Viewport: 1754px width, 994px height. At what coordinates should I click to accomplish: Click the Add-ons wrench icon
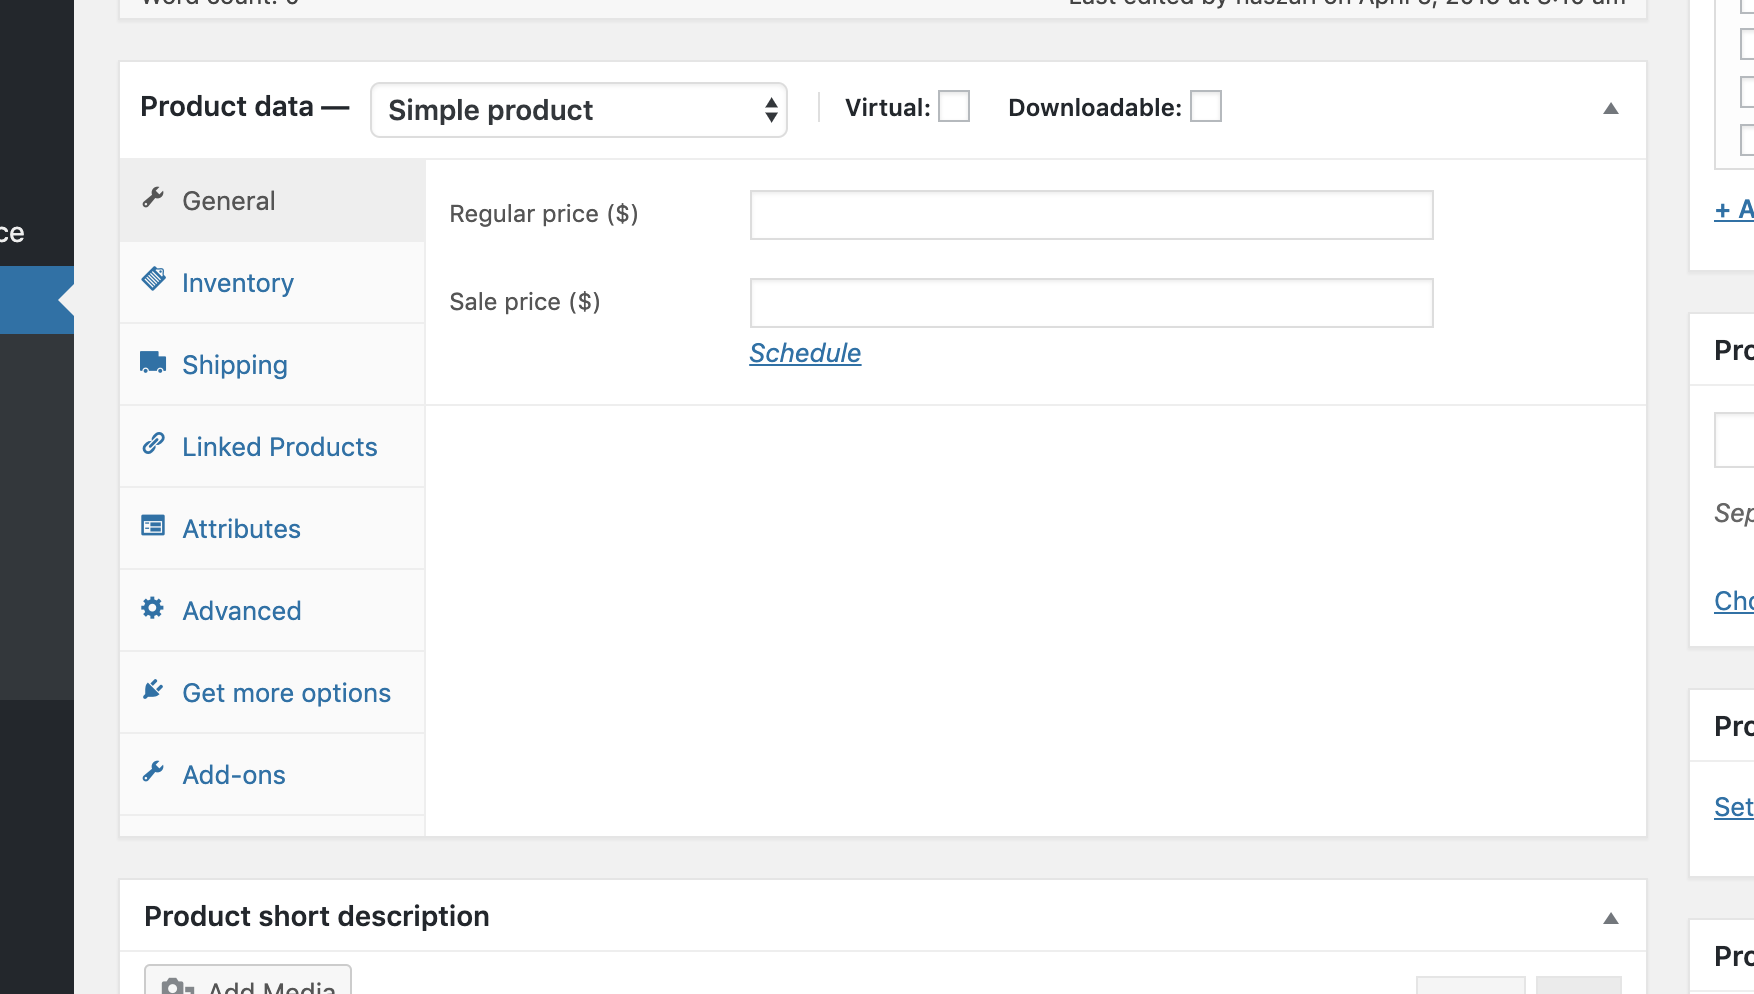(153, 772)
